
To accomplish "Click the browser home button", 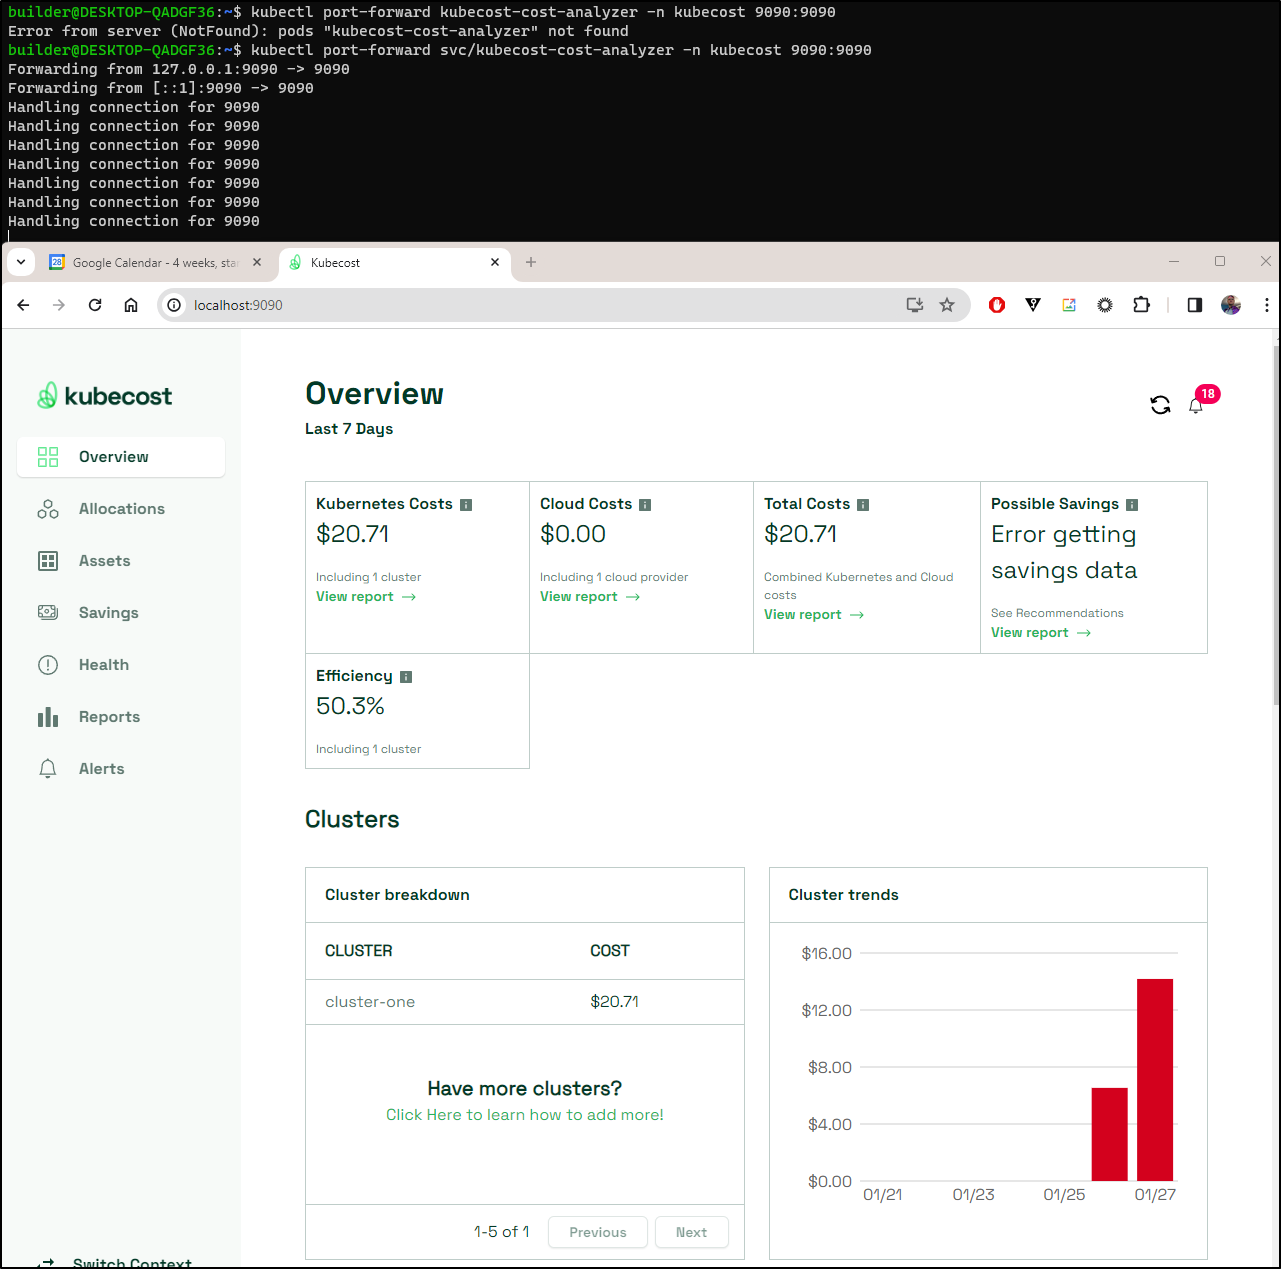I will (x=131, y=305).
